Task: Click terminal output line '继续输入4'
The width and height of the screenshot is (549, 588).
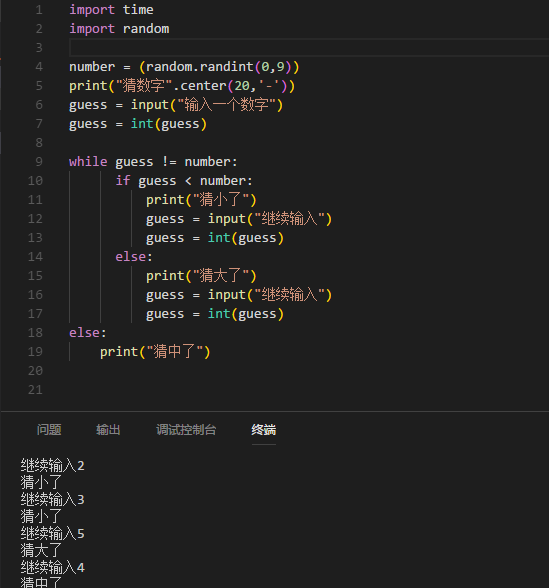Action: pyautogui.click(x=52, y=567)
